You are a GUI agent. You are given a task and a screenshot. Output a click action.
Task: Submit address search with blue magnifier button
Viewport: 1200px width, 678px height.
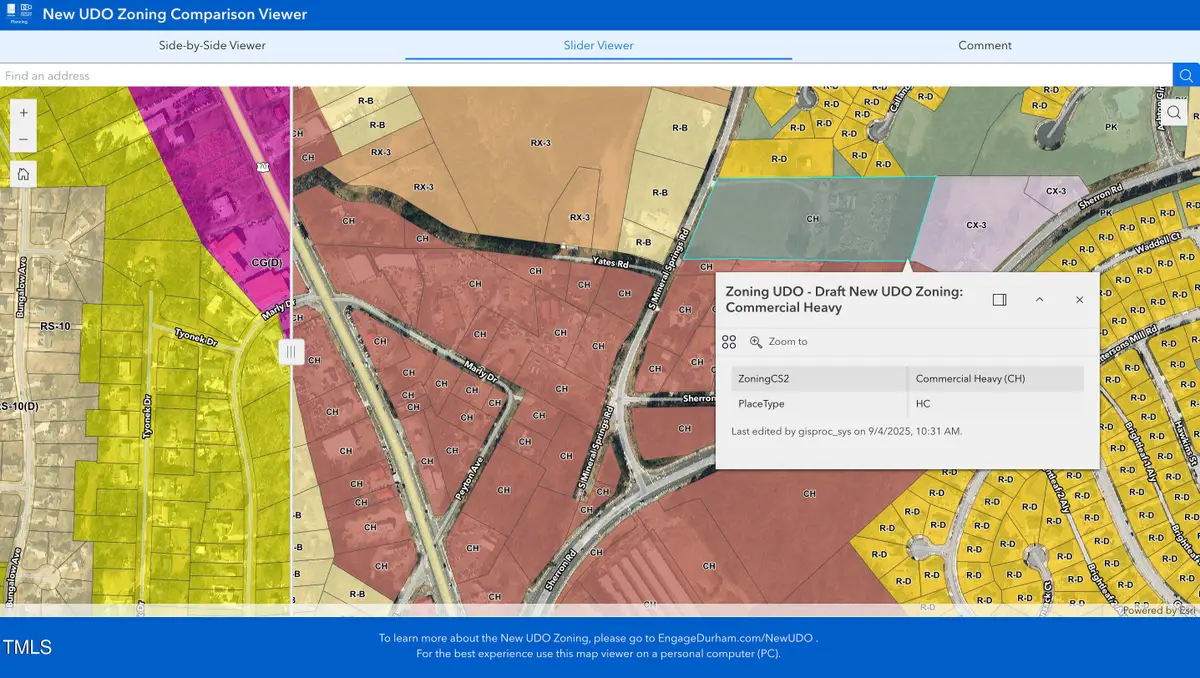1186,75
